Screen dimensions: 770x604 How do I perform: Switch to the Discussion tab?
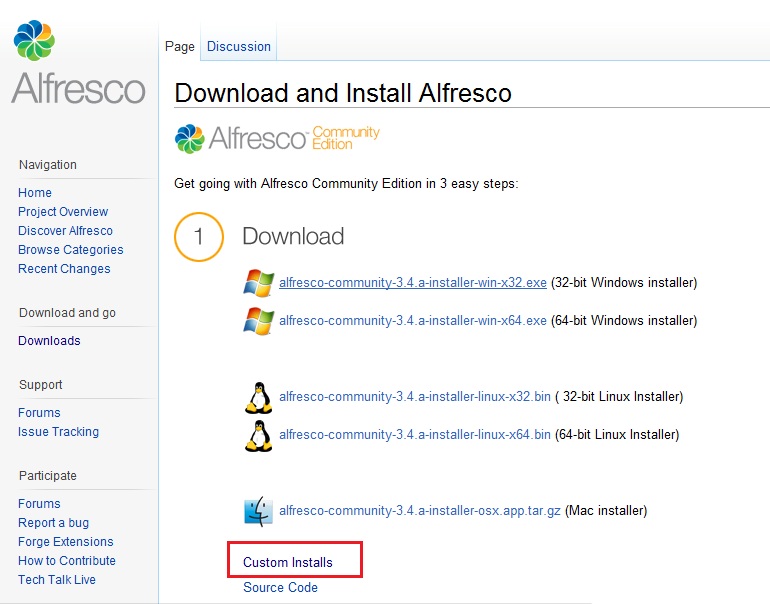[239, 46]
